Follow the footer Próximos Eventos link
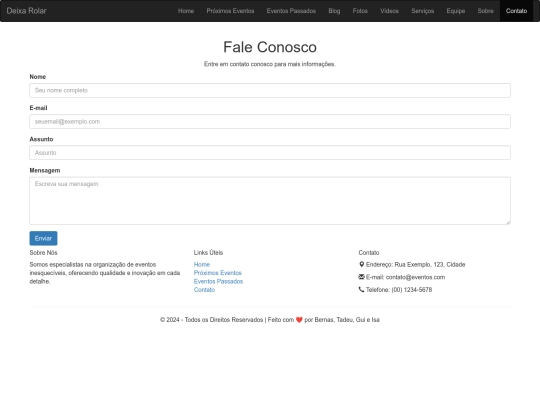Image resolution: width=540 pixels, height=405 pixels. pyautogui.click(x=218, y=273)
